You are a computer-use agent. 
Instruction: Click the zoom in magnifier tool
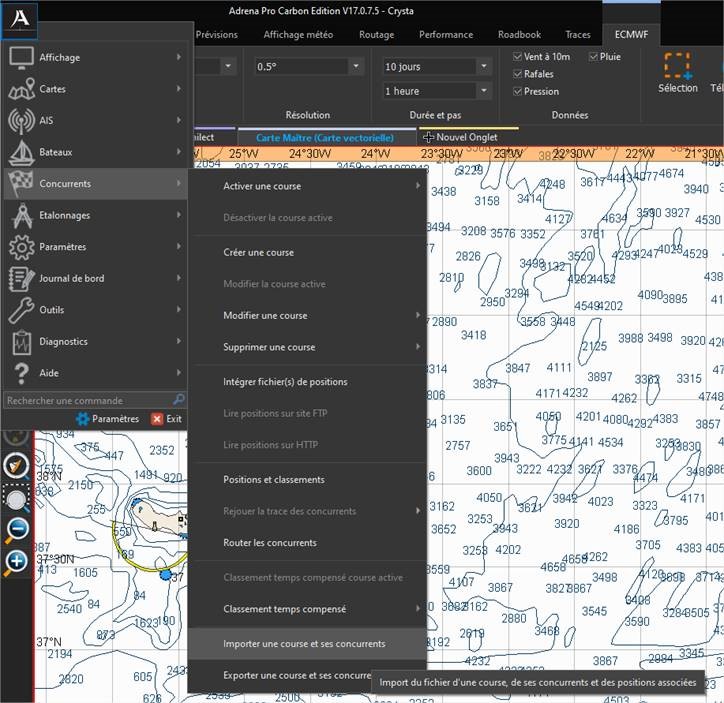[17, 562]
